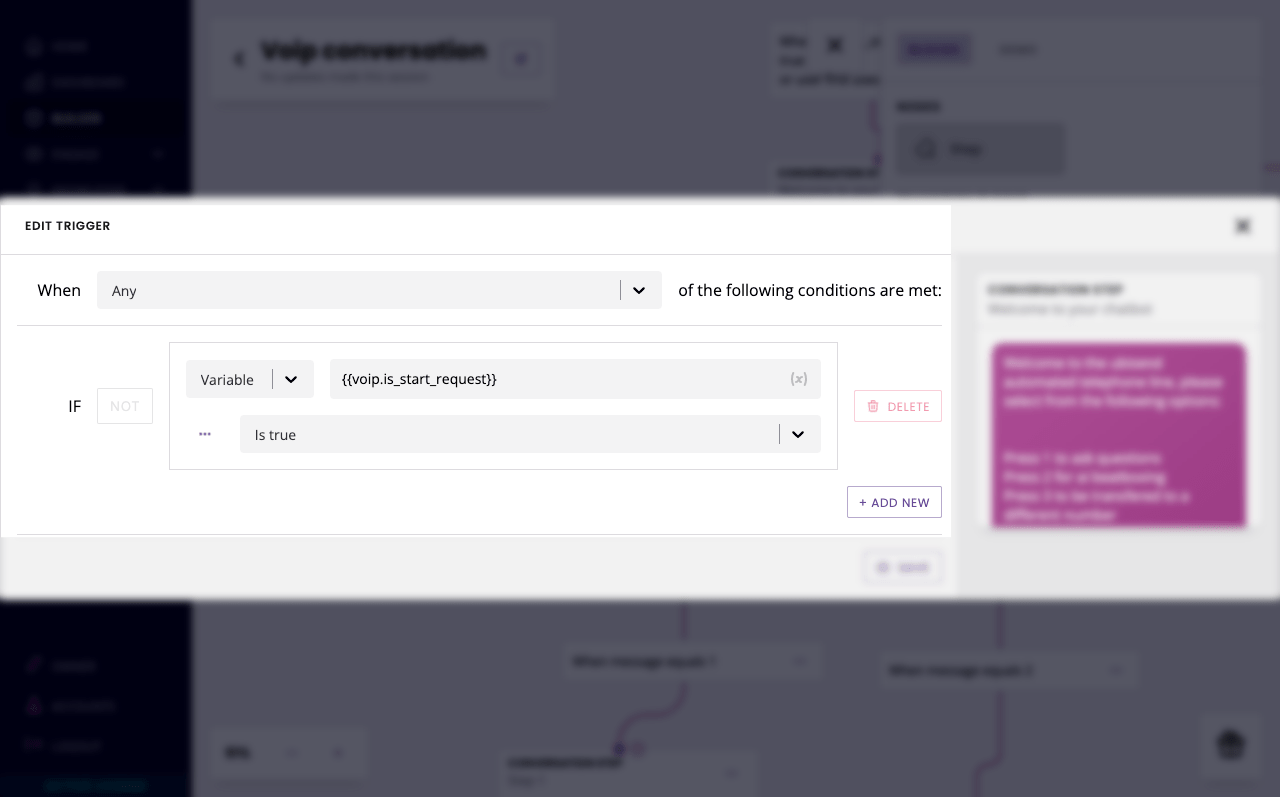Open the chat widget icon at bottom right
The height and width of the screenshot is (797, 1280).
point(1230,745)
